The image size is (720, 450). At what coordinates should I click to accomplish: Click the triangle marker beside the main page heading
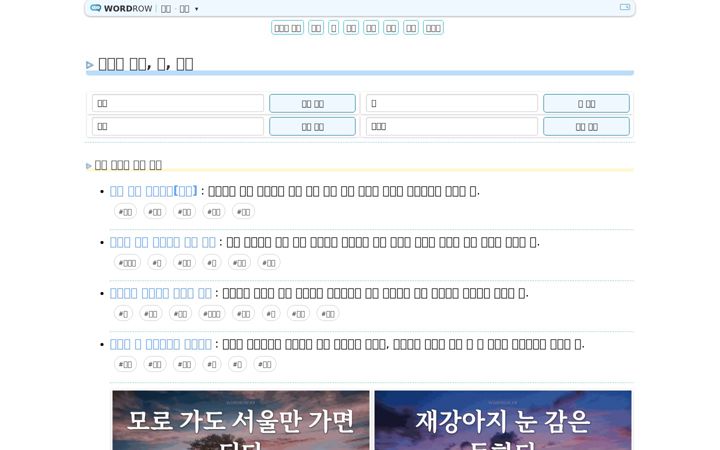coord(90,65)
